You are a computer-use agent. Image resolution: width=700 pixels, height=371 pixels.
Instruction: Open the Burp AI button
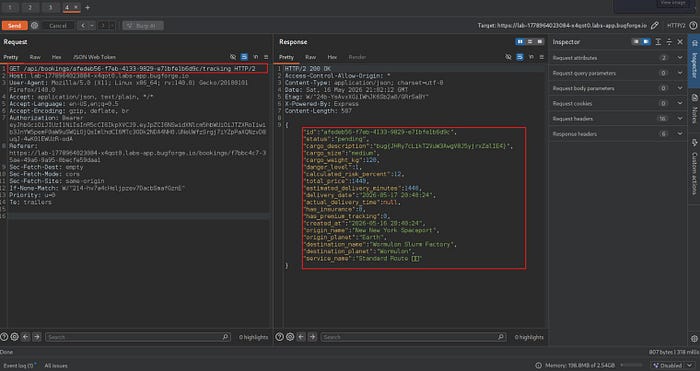point(143,26)
